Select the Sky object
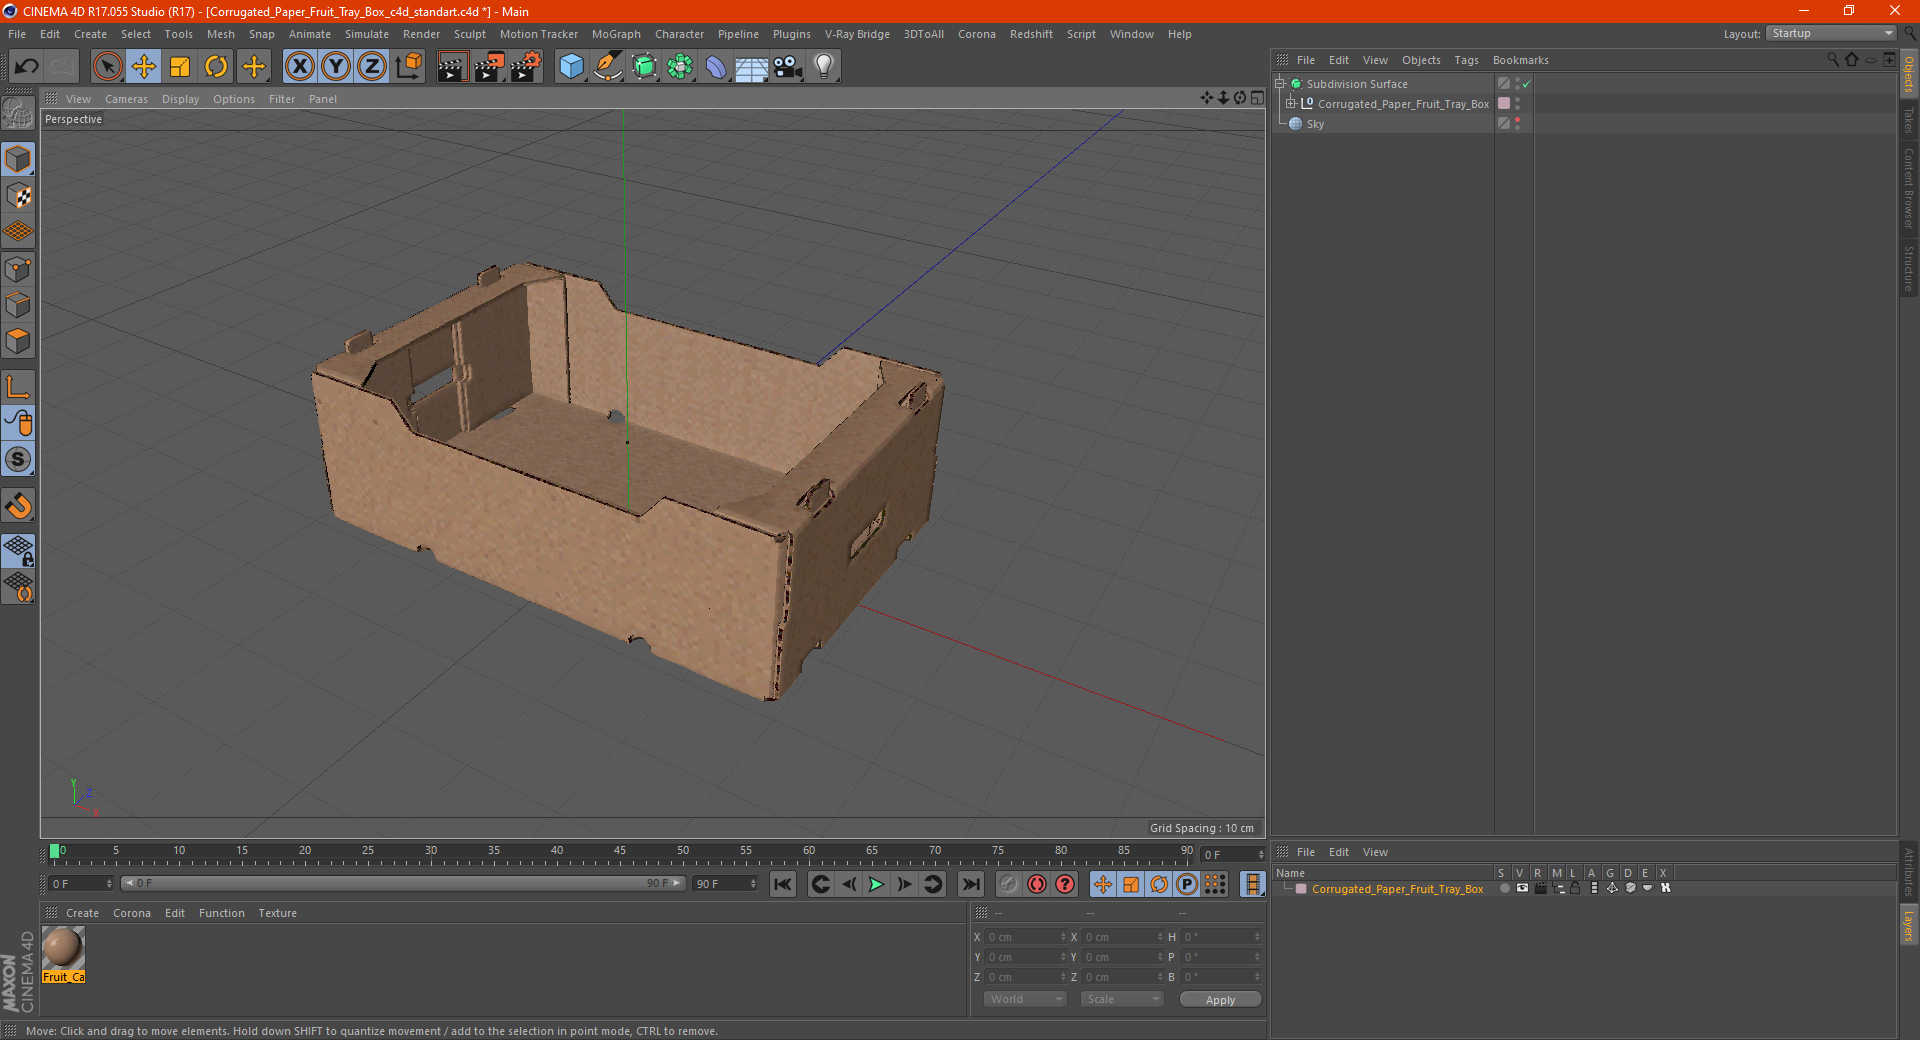 pyautogui.click(x=1314, y=124)
